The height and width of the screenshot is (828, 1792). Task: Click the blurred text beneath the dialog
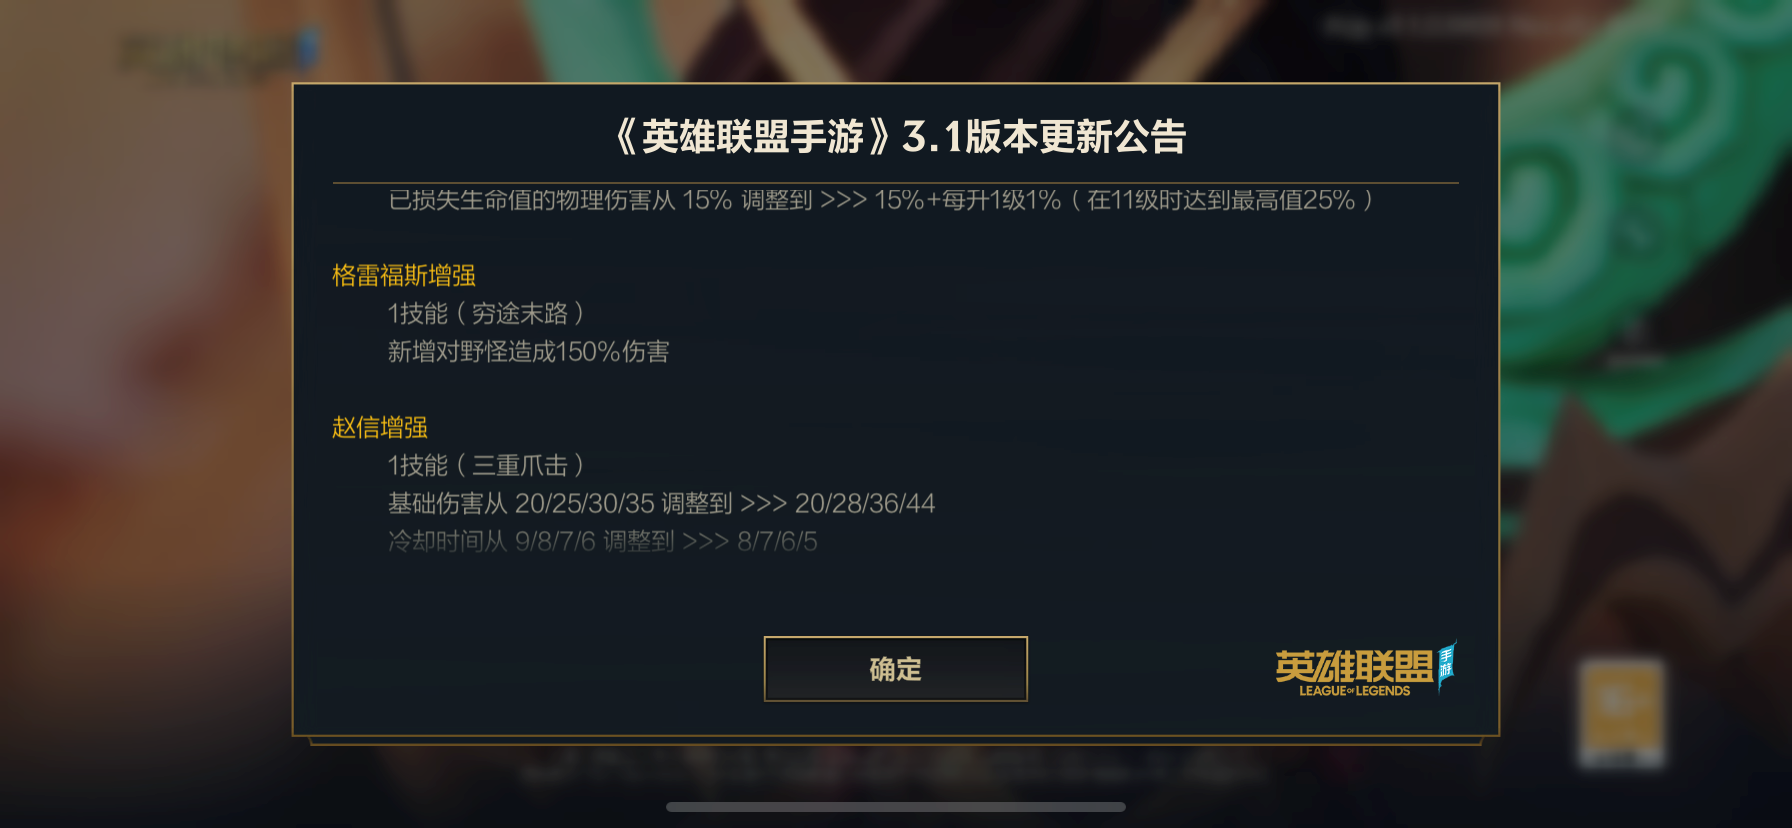(x=895, y=768)
